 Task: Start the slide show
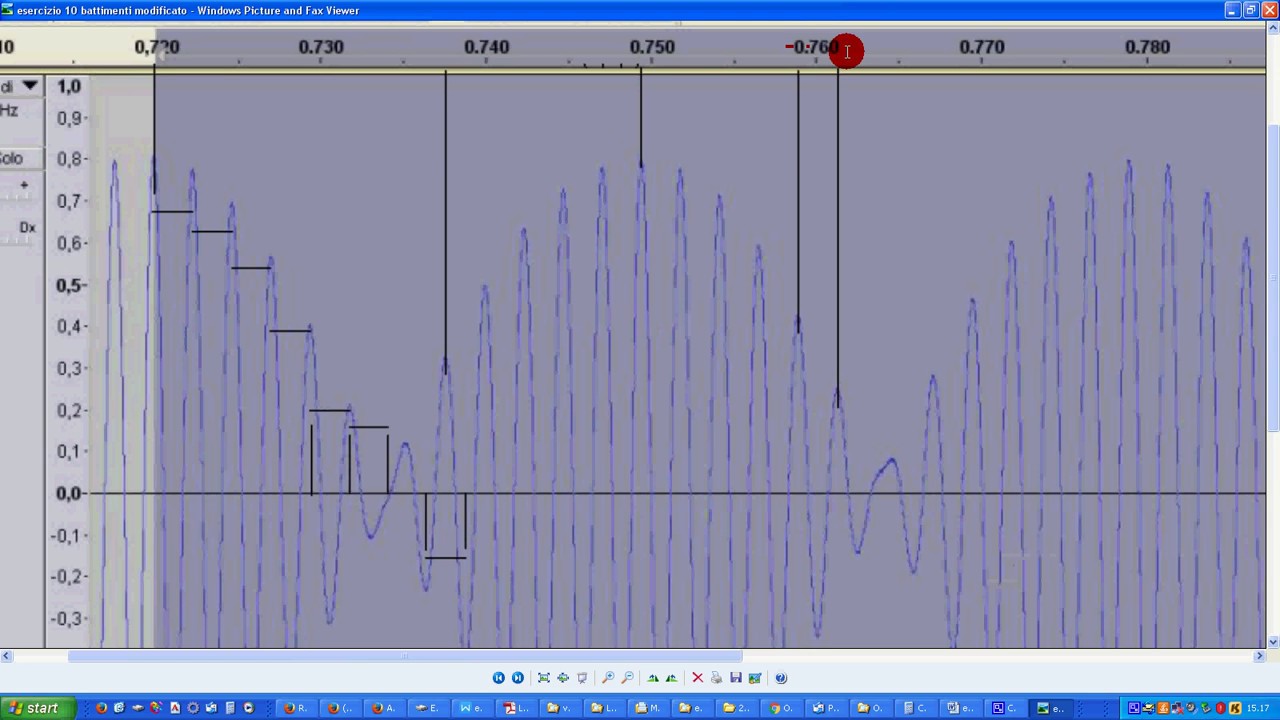(x=582, y=678)
